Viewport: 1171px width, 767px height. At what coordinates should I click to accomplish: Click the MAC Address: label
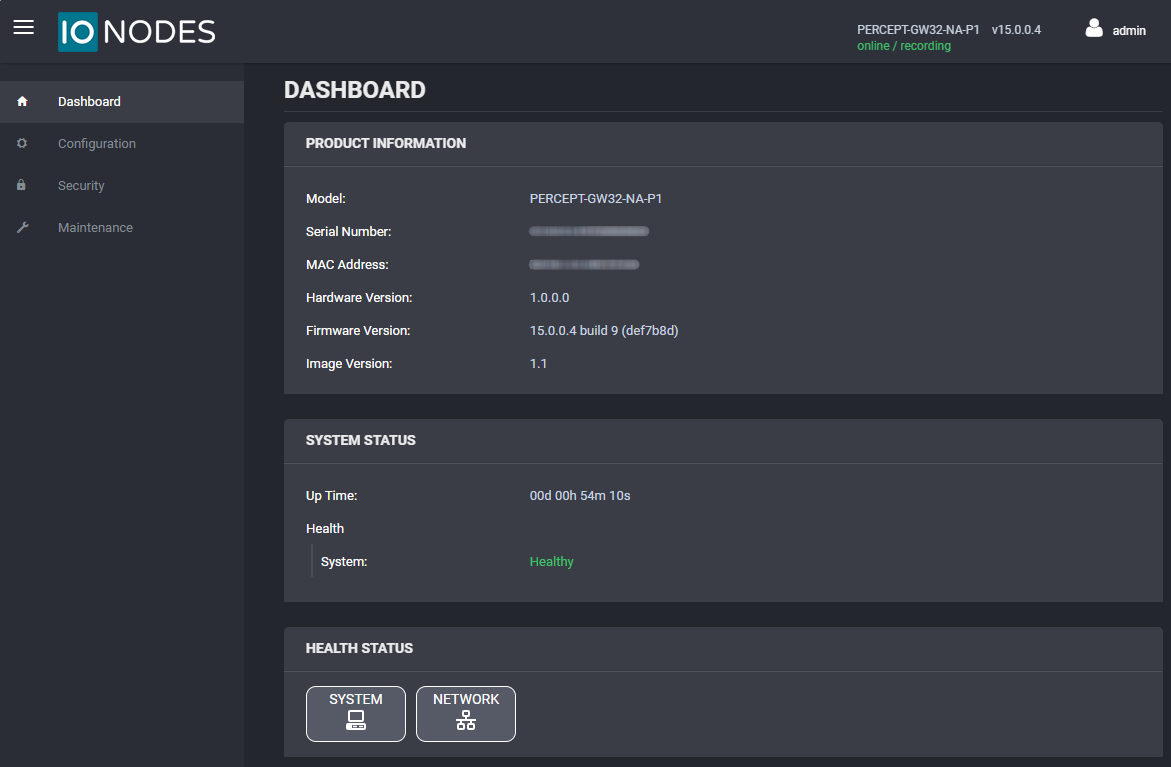(347, 264)
